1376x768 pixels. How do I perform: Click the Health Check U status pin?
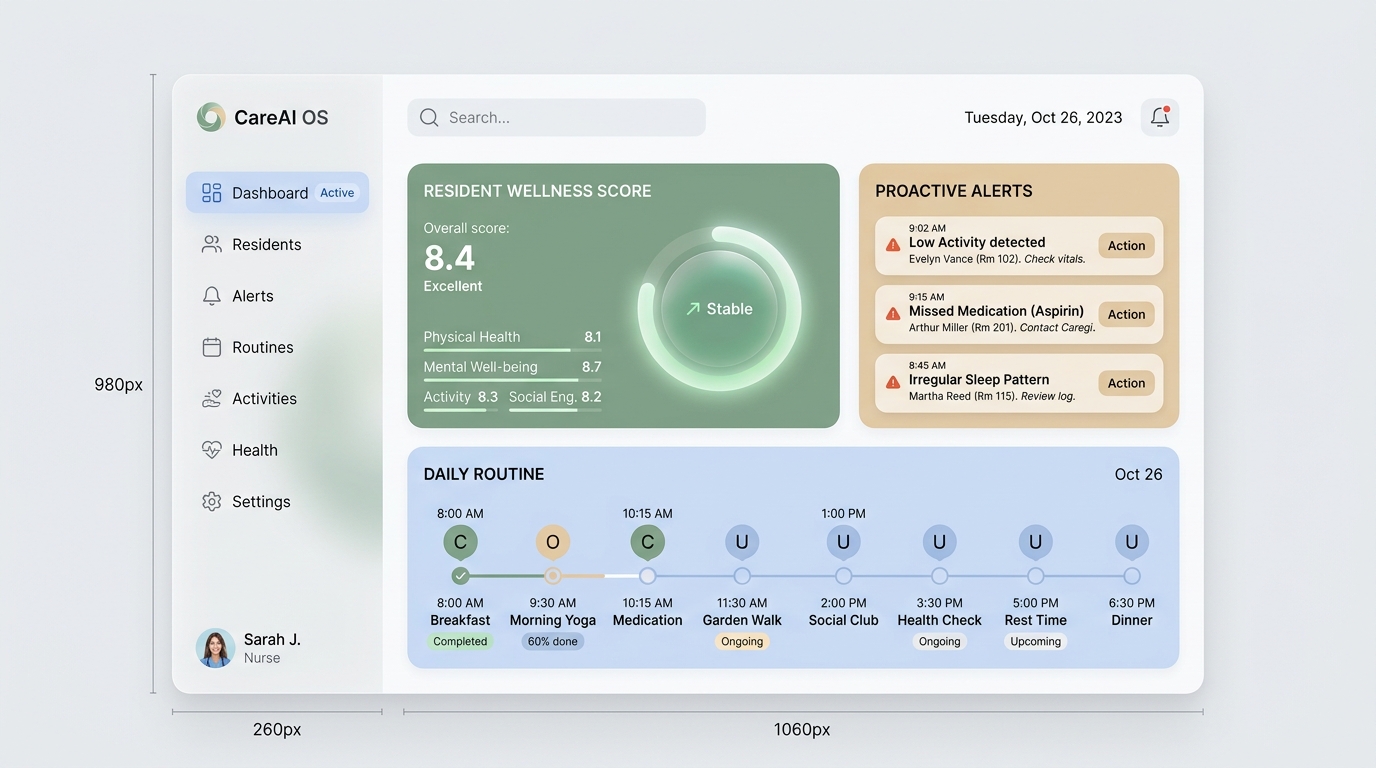[939, 543]
